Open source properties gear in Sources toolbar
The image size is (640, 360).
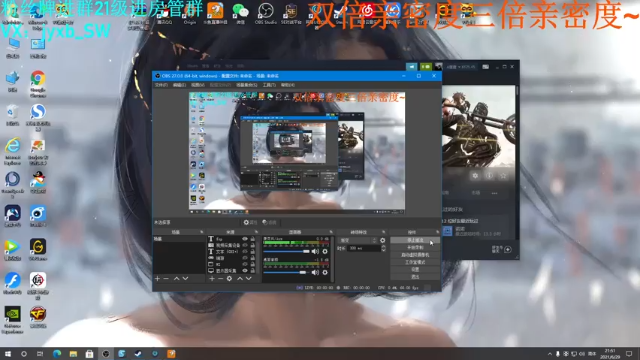point(229,278)
